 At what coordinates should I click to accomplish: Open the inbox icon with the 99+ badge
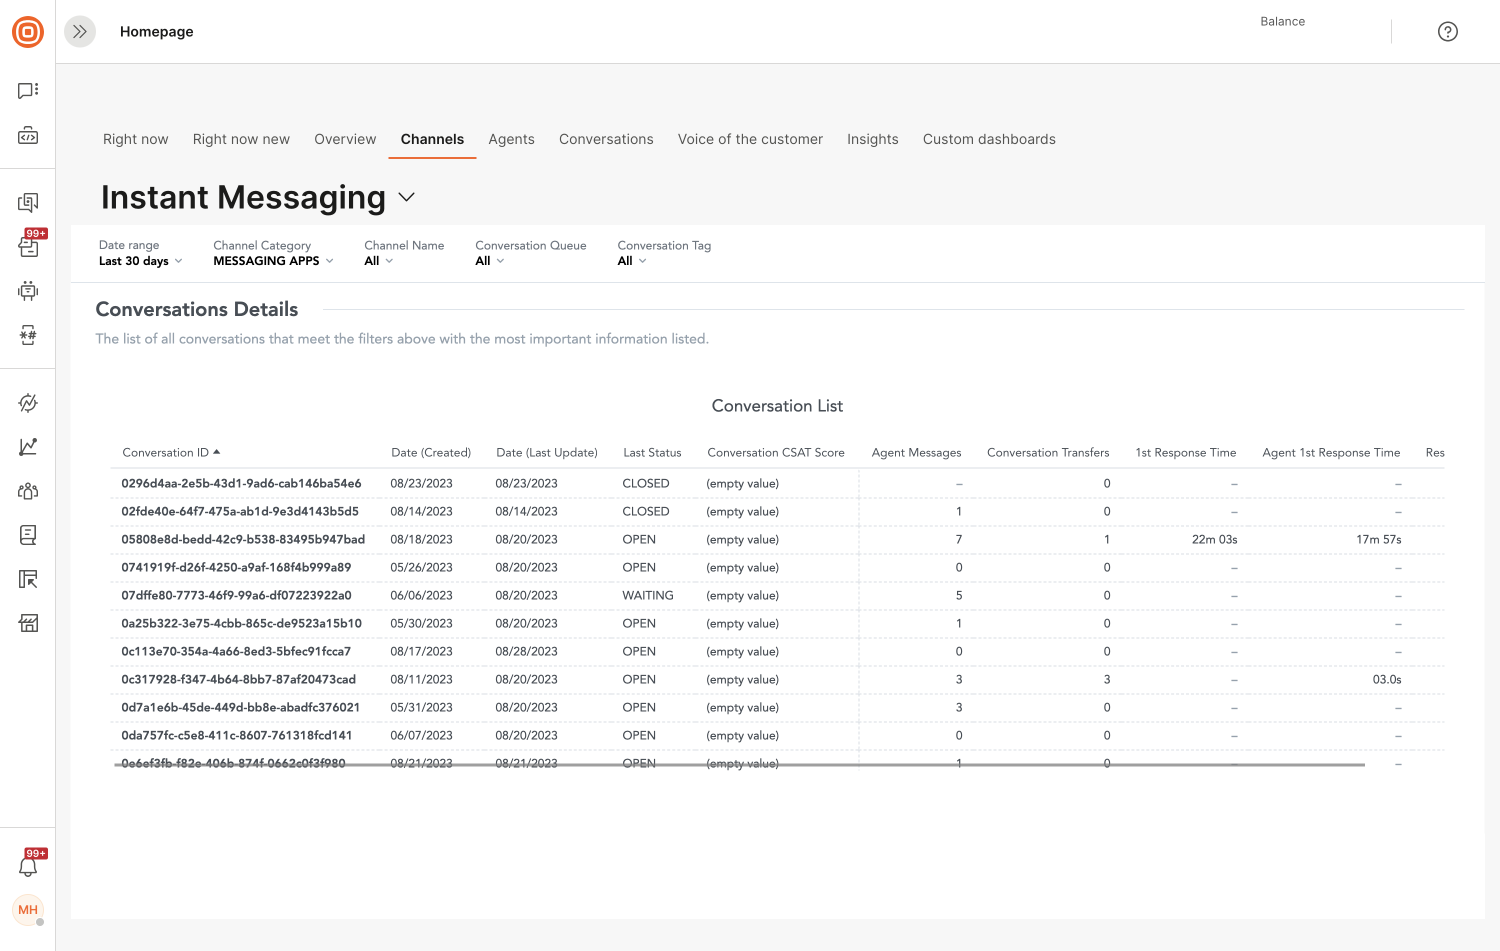[x=28, y=246]
